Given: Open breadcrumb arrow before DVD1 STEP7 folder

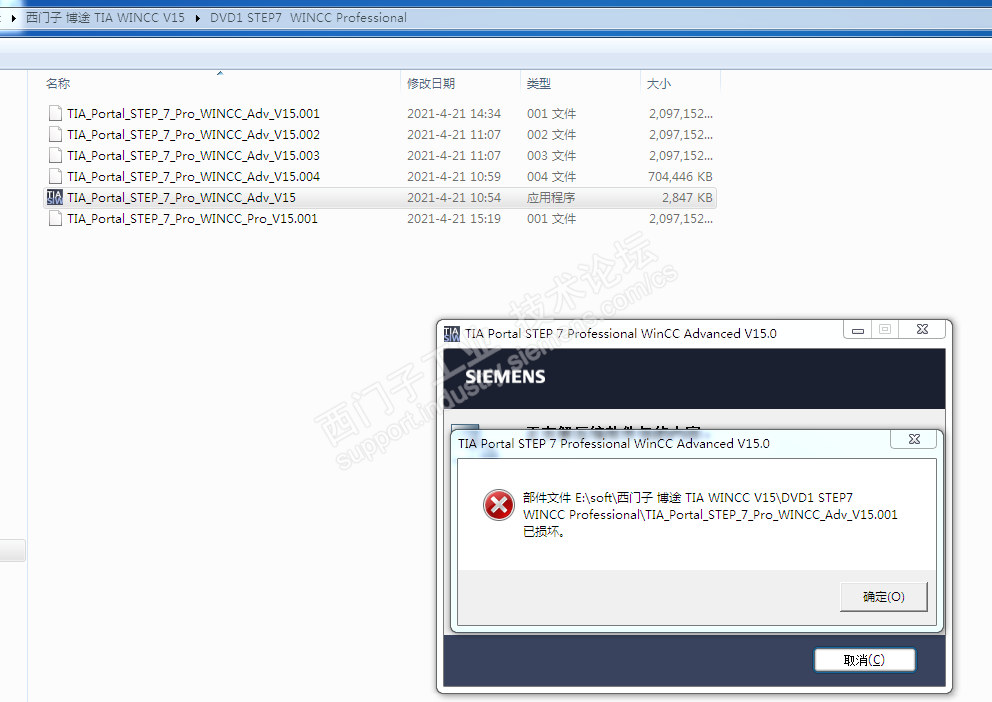Looking at the screenshot, I should pos(198,18).
